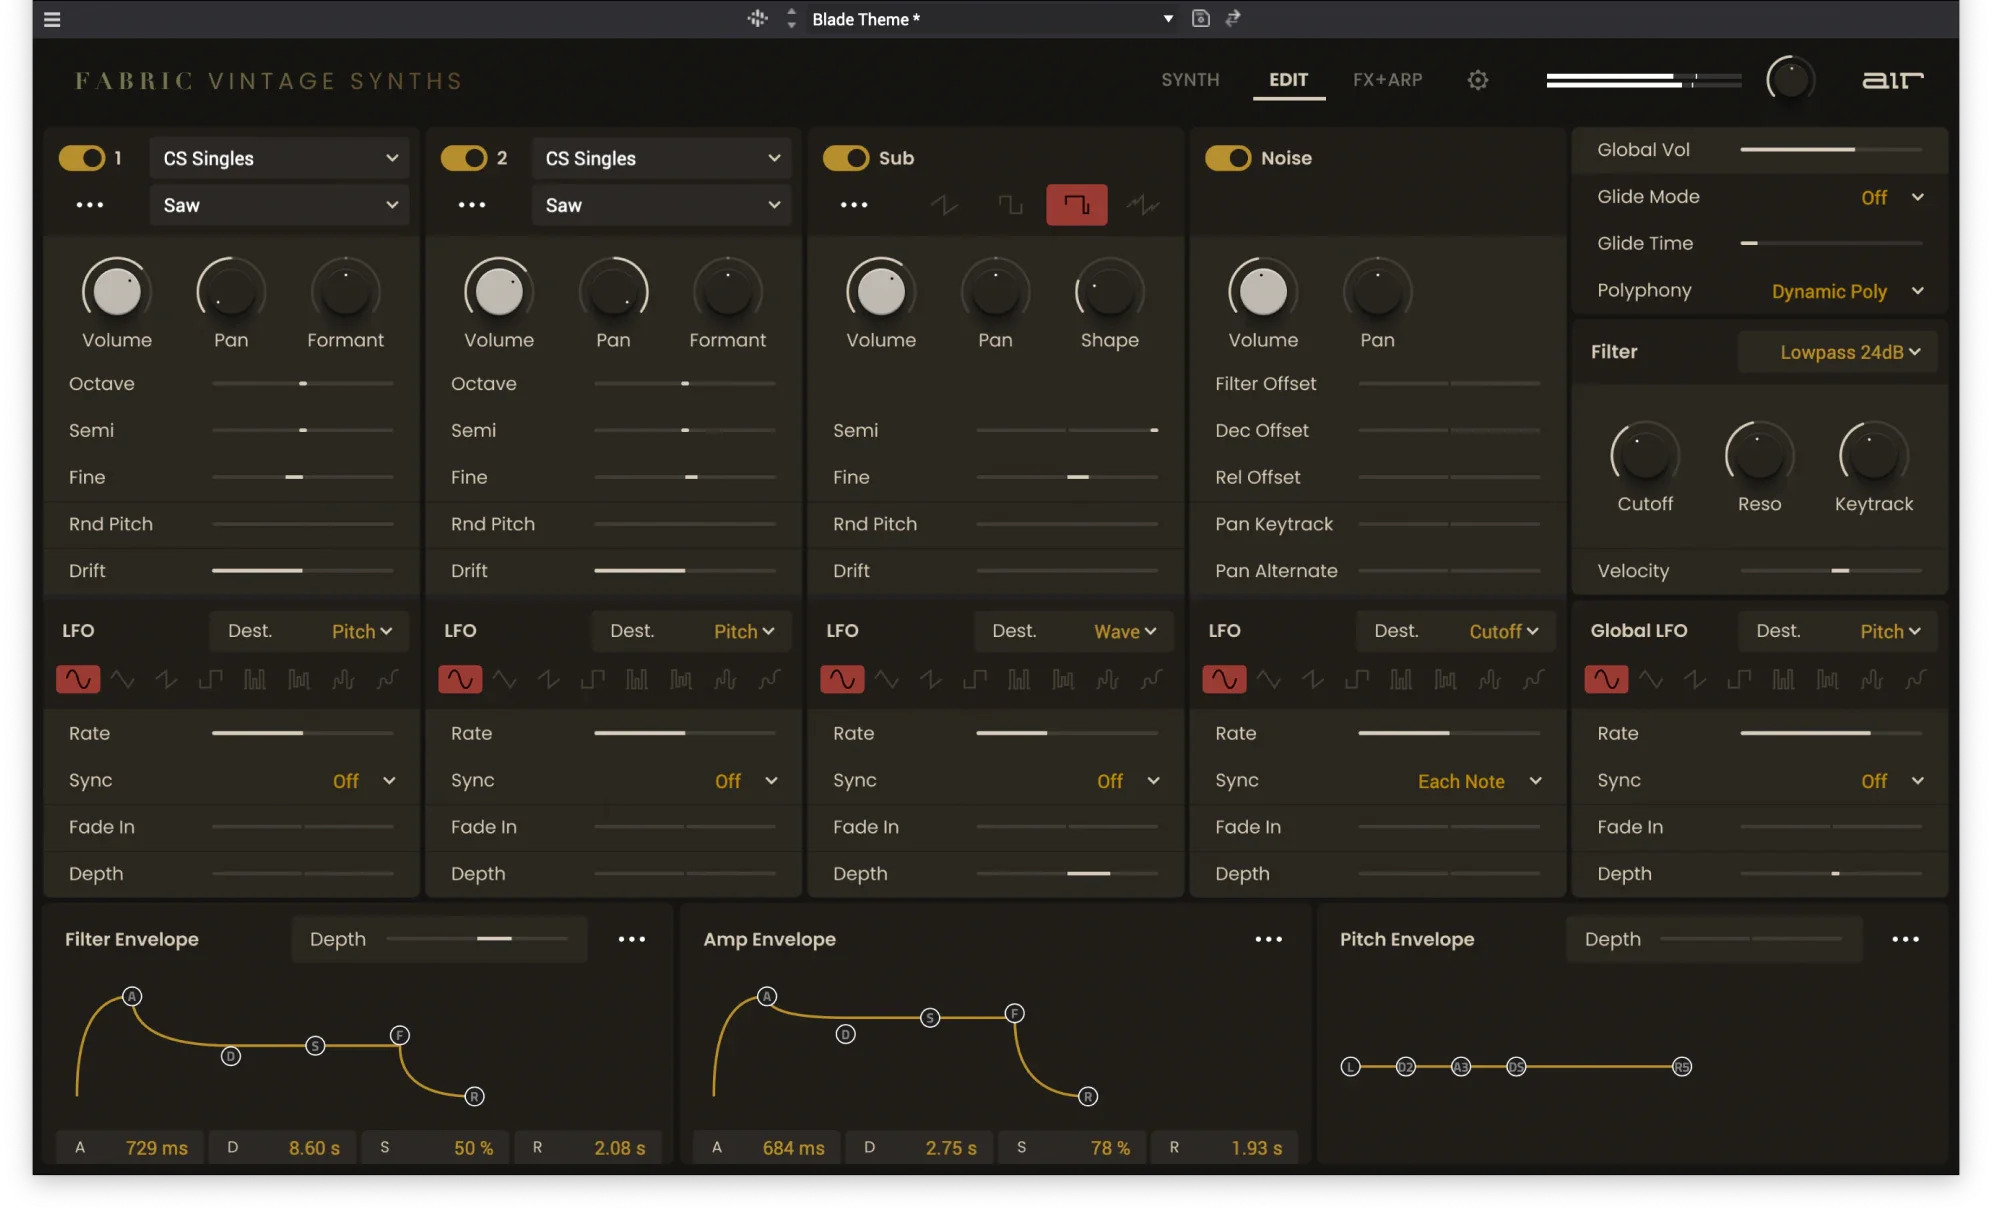Select sine wave for Global LFO

[1606, 680]
